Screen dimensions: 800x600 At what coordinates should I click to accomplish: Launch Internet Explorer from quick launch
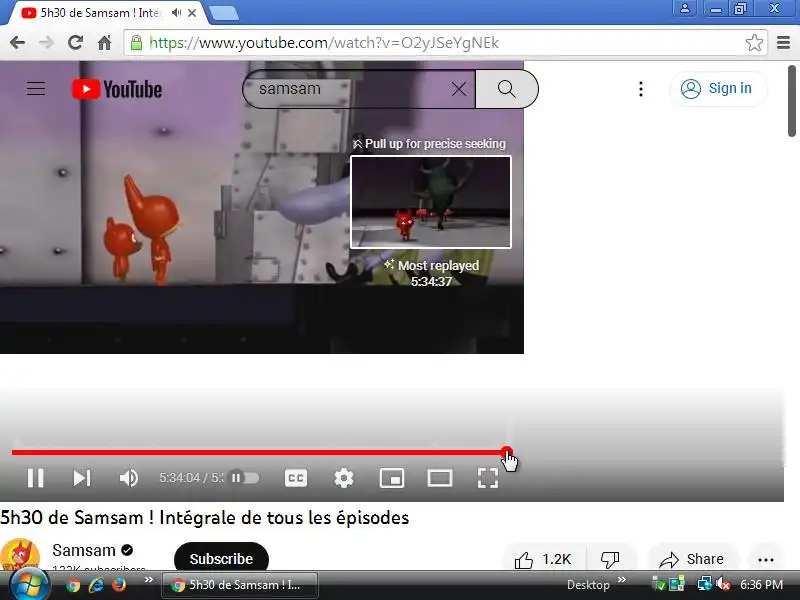click(x=96, y=585)
